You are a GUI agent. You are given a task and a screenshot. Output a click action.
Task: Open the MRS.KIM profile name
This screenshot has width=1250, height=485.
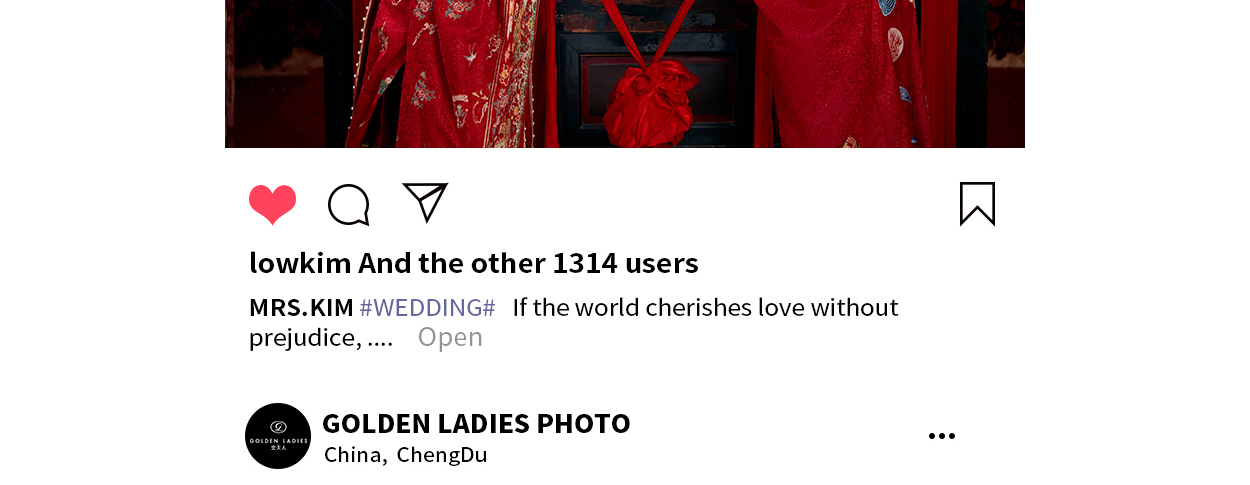(301, 307)
